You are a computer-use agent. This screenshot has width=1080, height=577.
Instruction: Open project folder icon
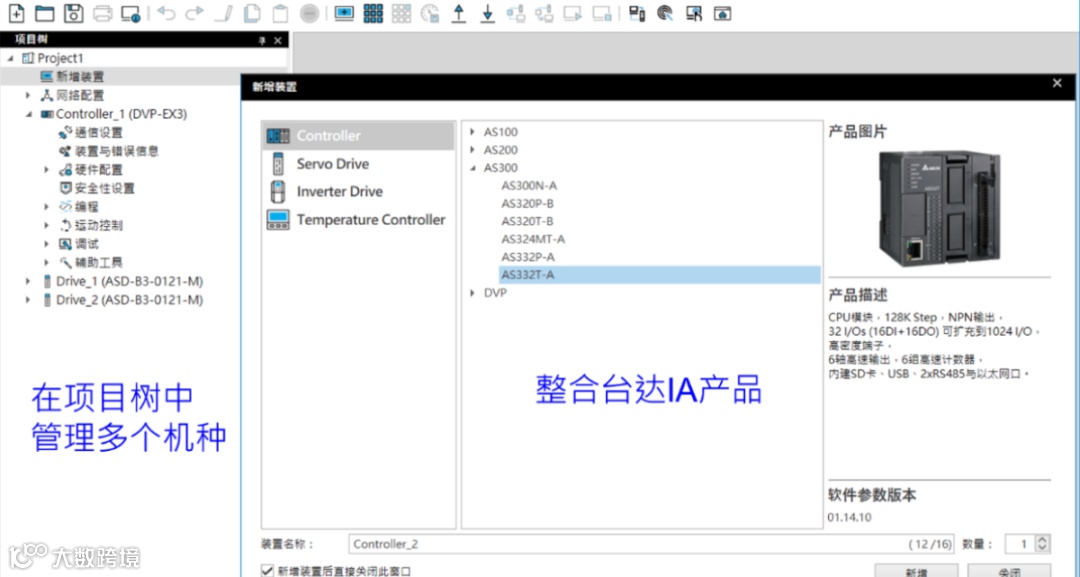[45, 13]
